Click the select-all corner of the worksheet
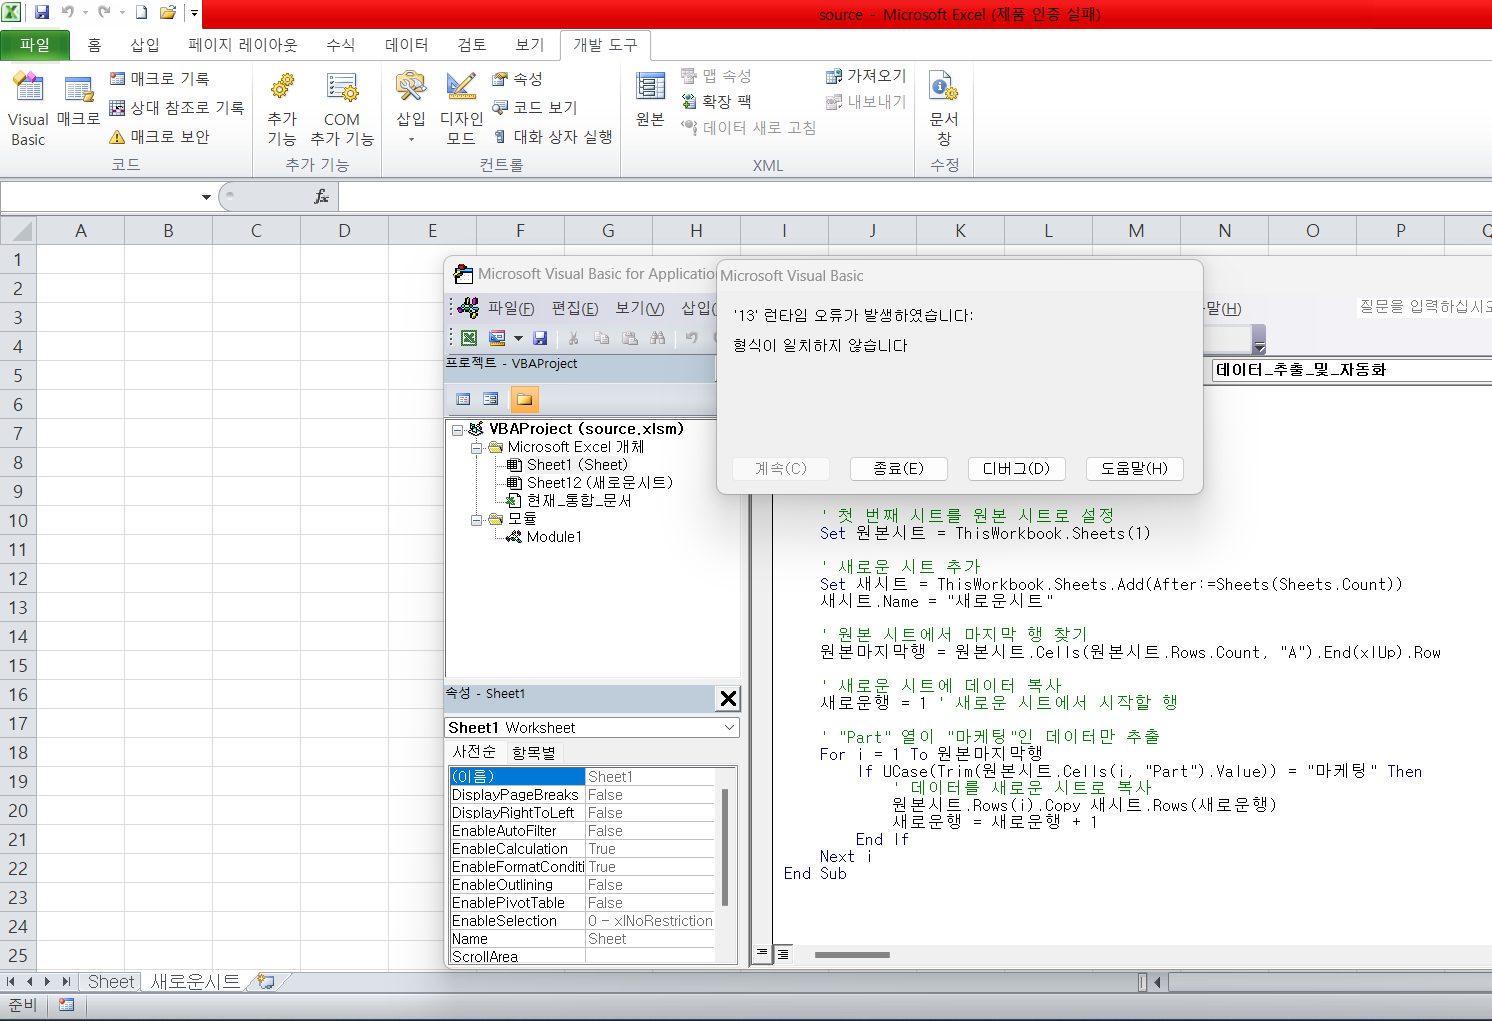1492x1021 pixels. click(18, 231)
